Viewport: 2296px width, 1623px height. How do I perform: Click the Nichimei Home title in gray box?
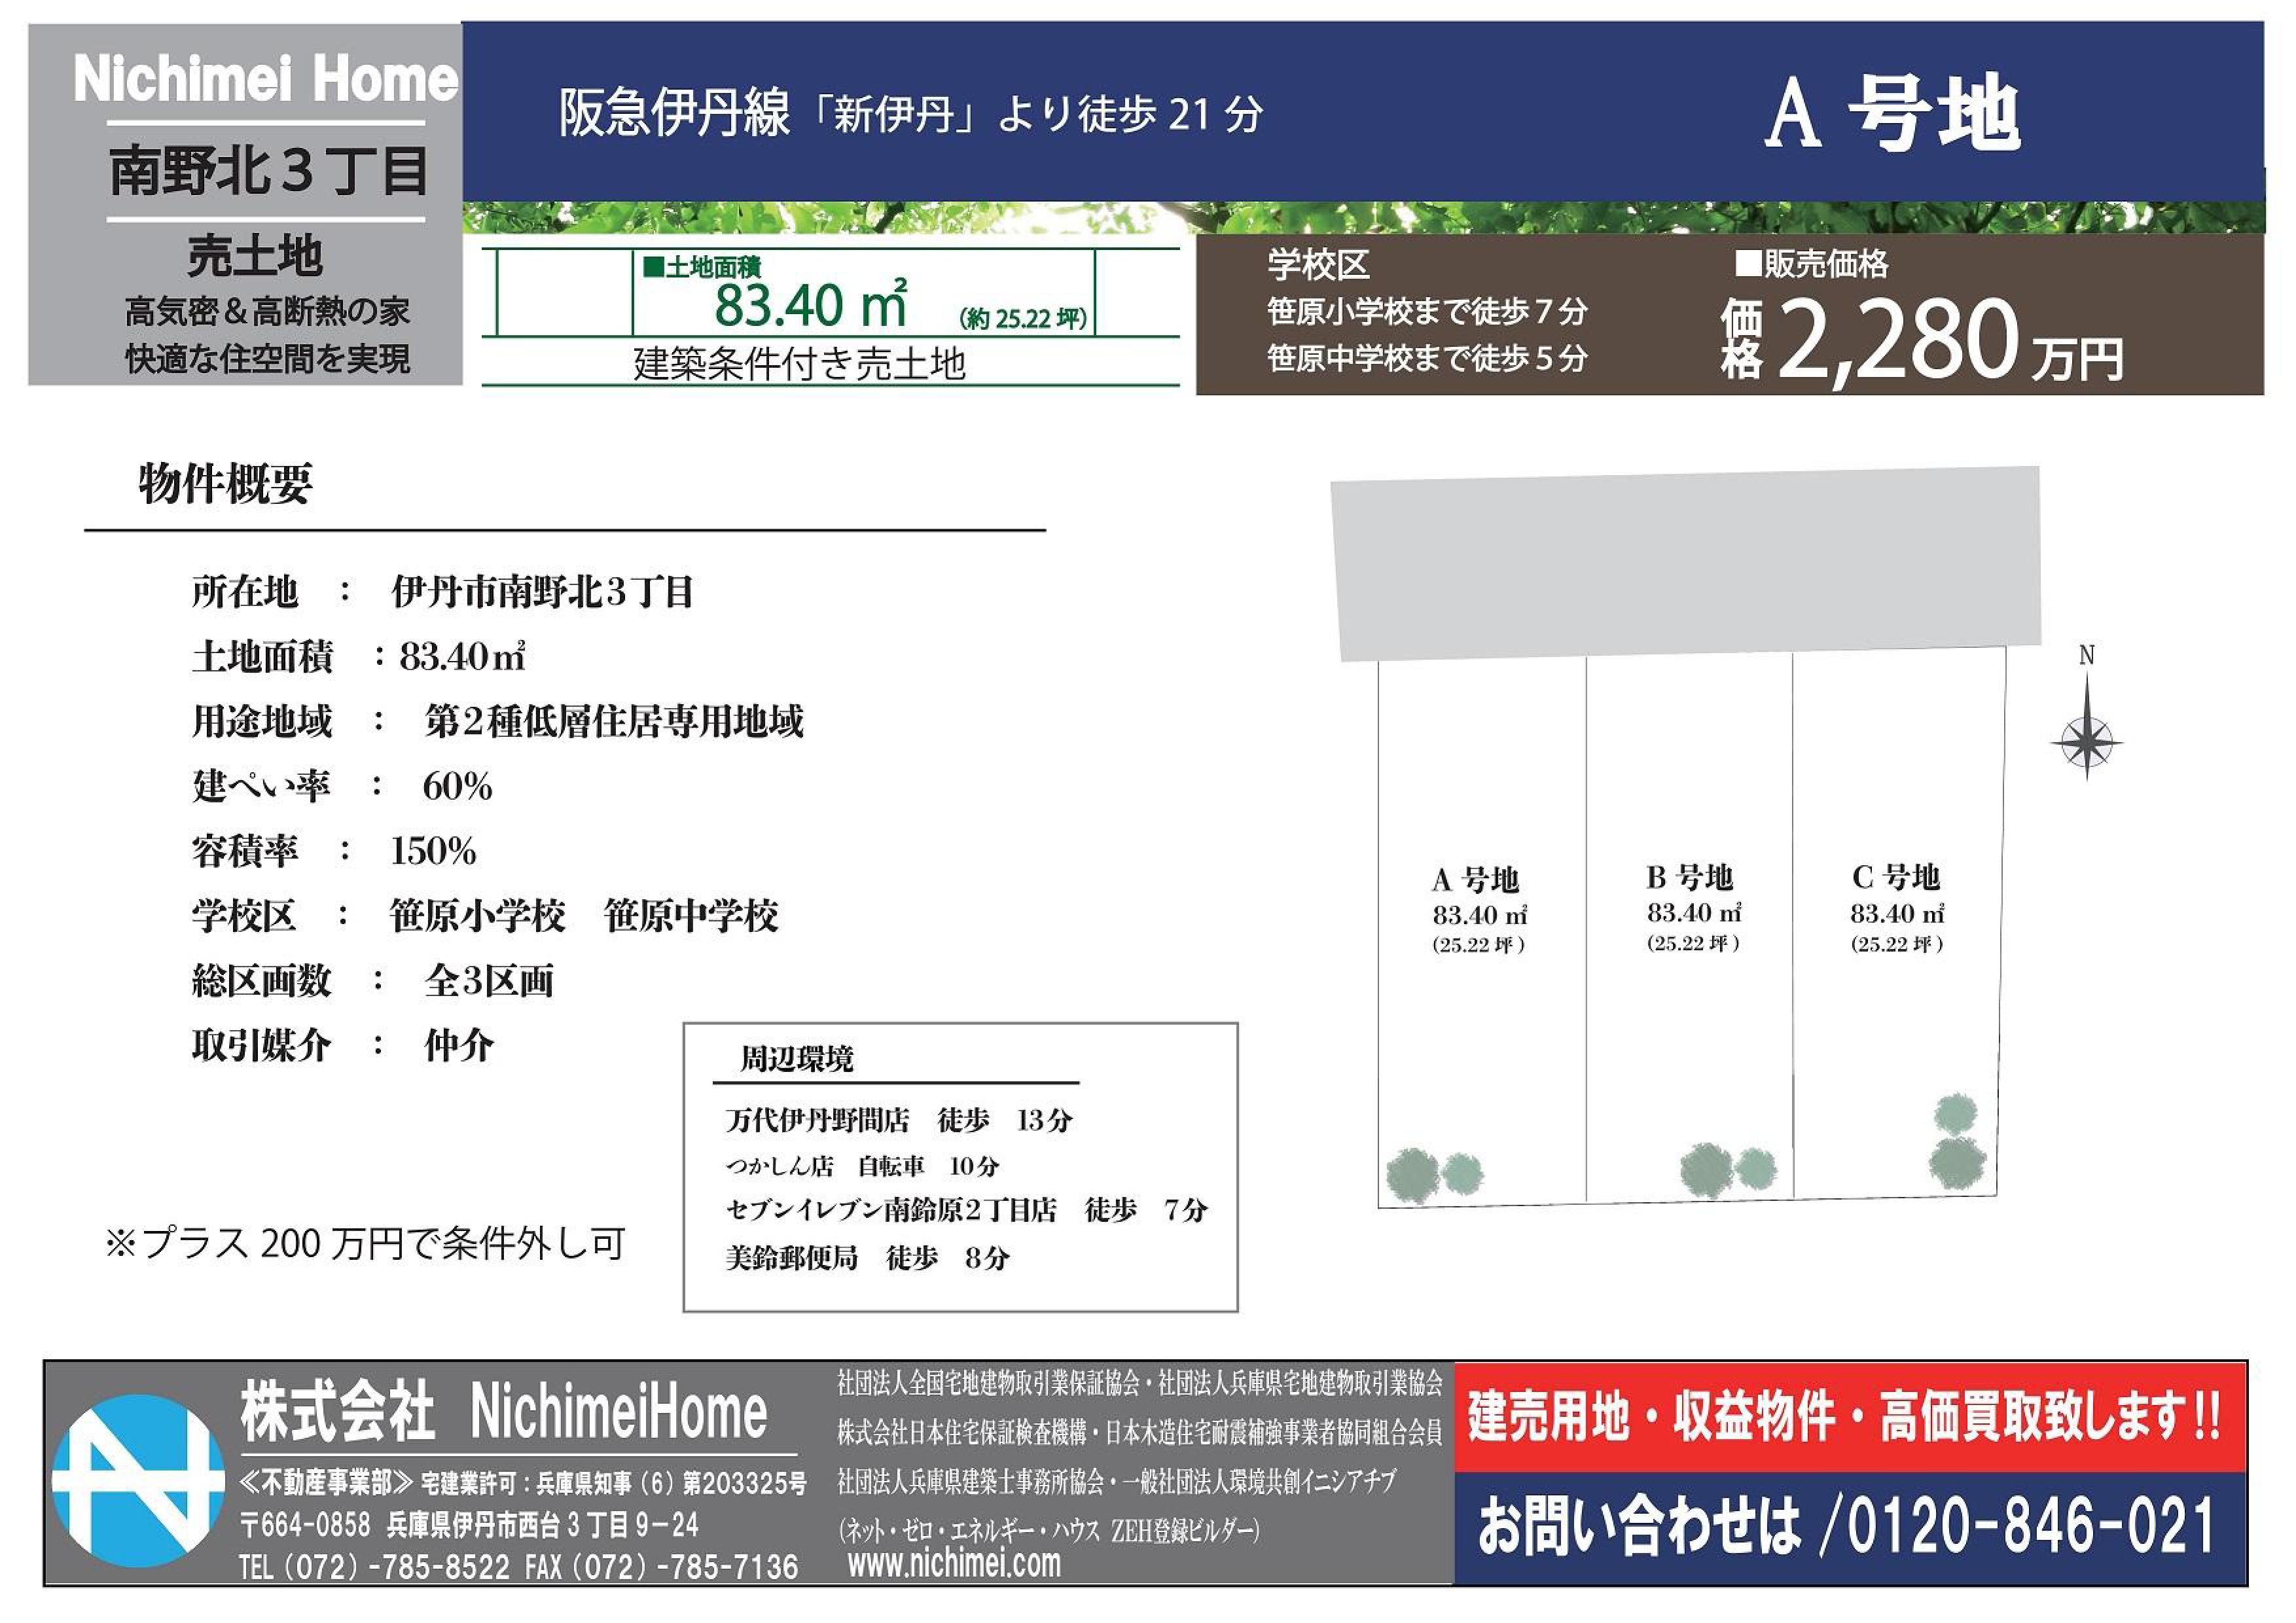pyautogui.click(x=266, y=79)
